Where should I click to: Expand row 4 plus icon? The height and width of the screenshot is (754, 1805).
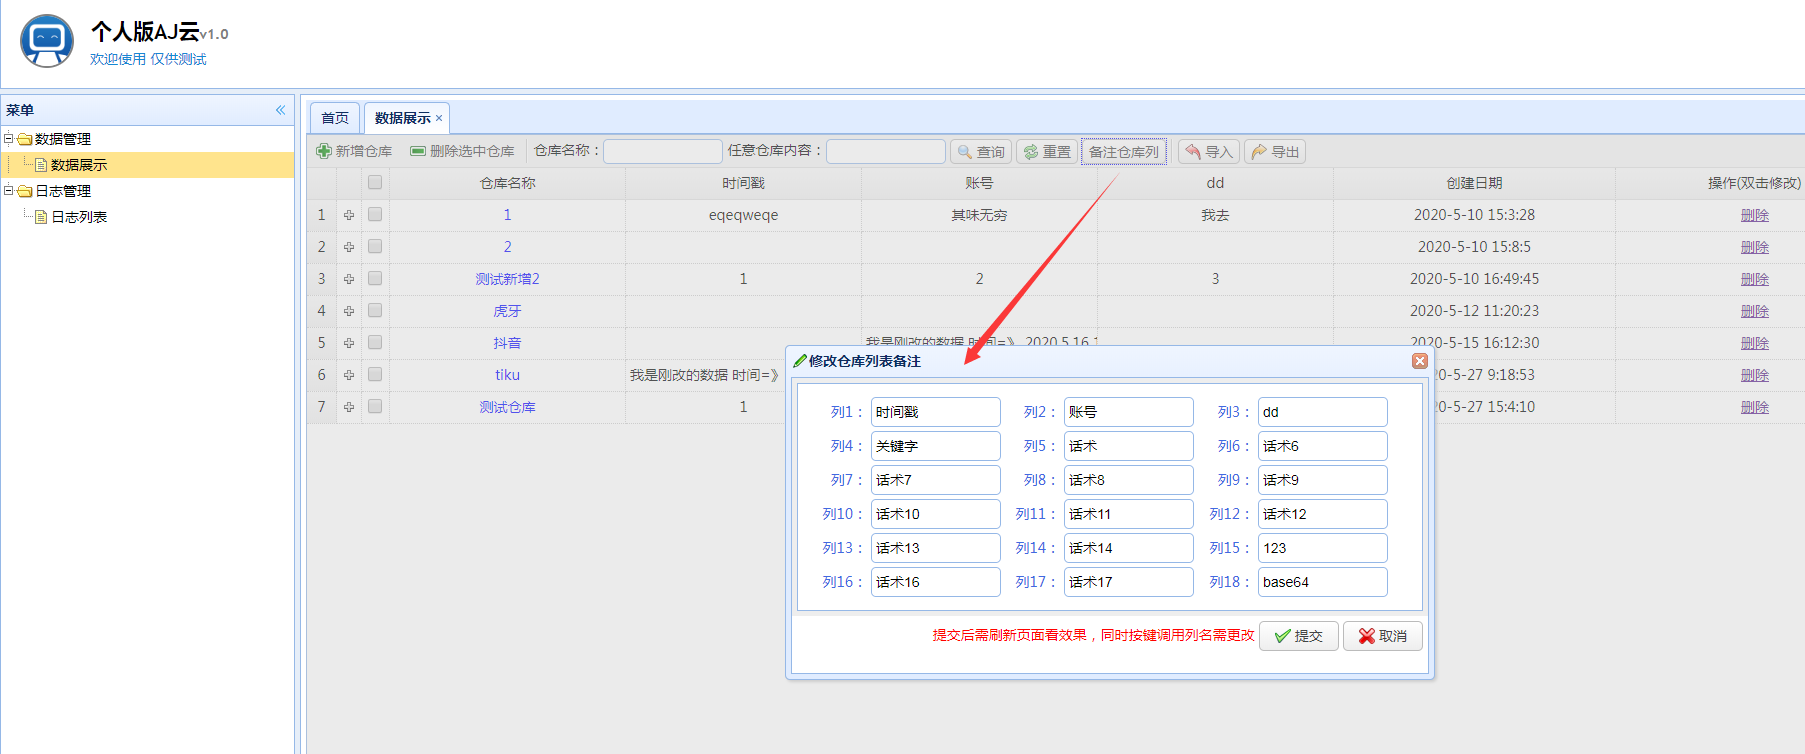[349, 311]
